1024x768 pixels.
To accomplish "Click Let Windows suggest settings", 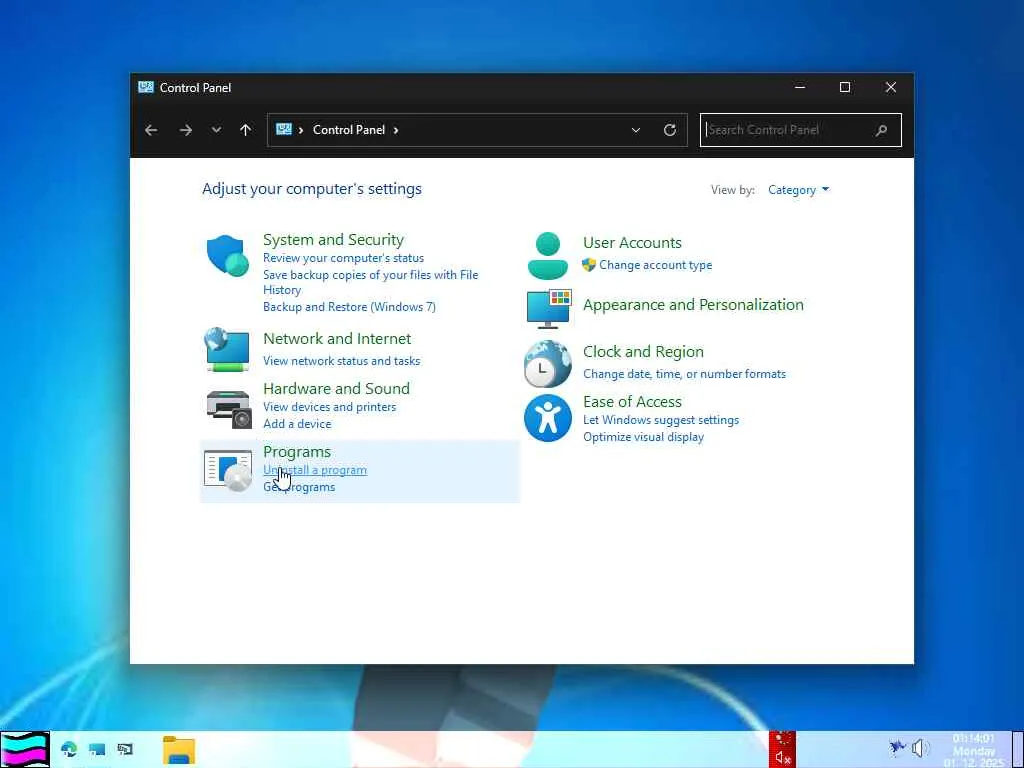I will coord(661,420).
